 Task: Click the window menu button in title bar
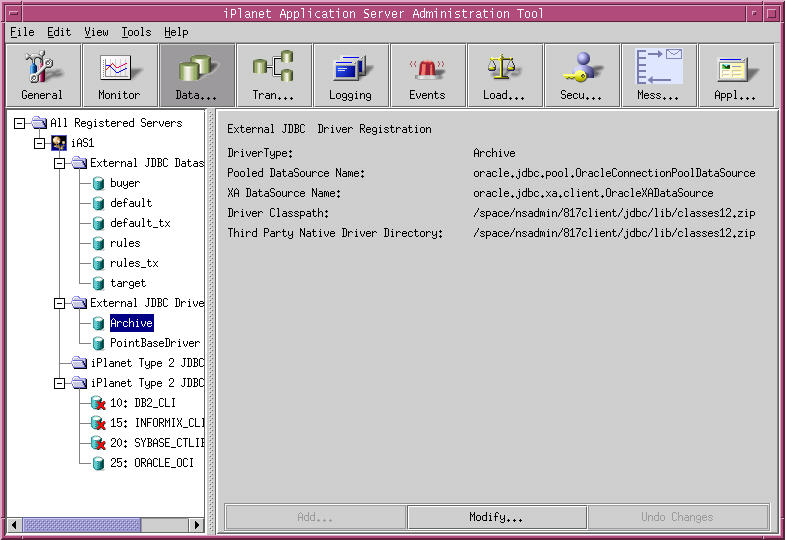14,13
